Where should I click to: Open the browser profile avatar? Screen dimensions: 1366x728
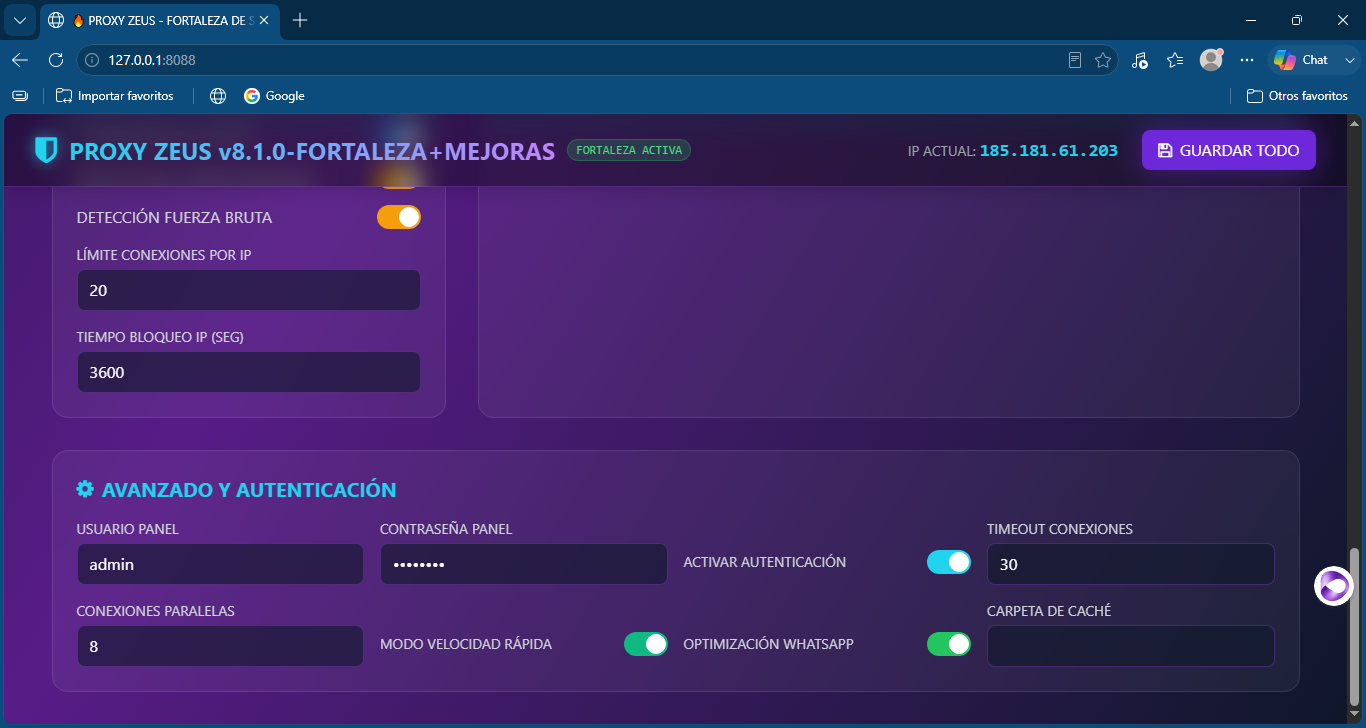coord(1211,60)
